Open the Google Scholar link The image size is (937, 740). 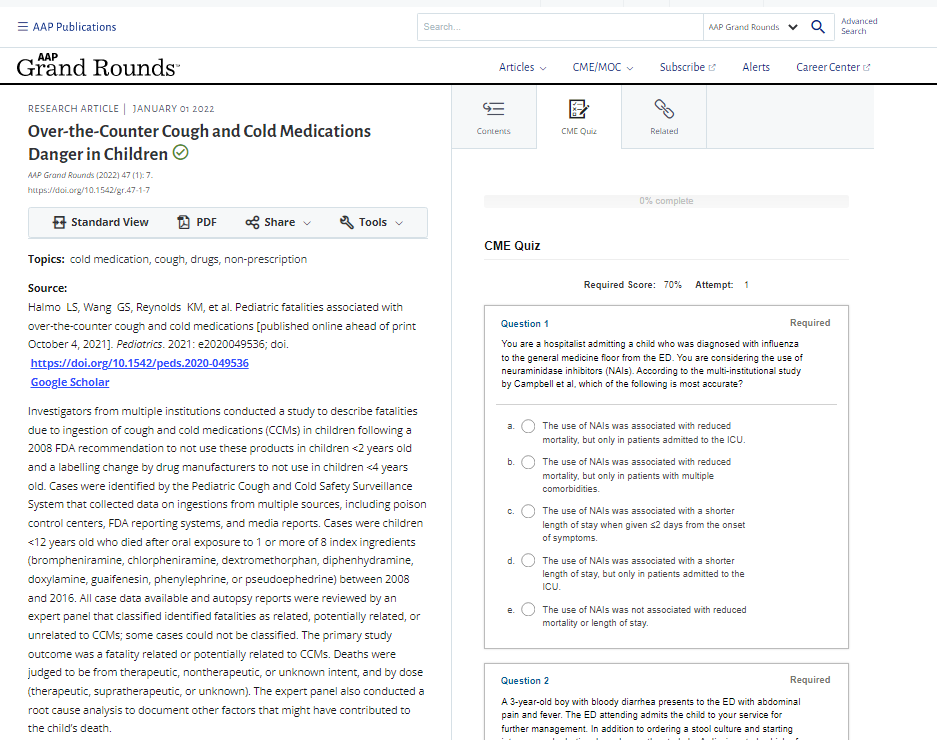(70, 382)
